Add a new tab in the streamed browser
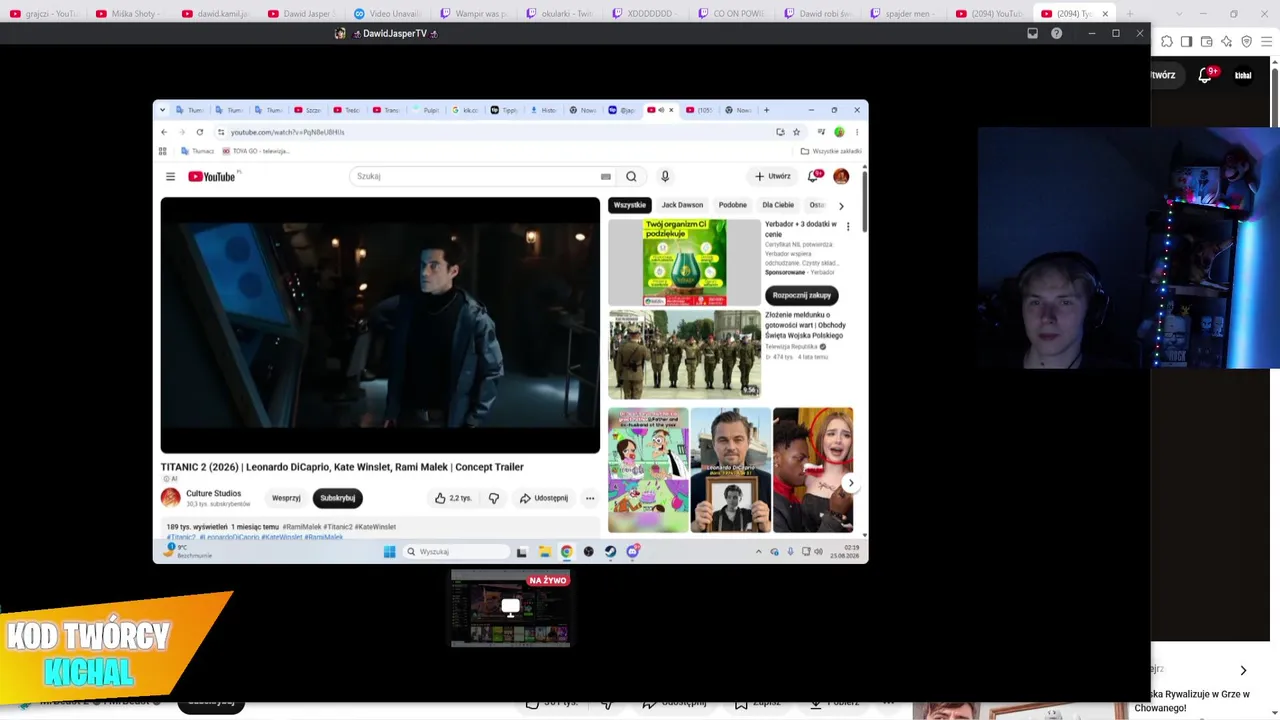This screenshot has height=720, width=1280. [766, 110]
